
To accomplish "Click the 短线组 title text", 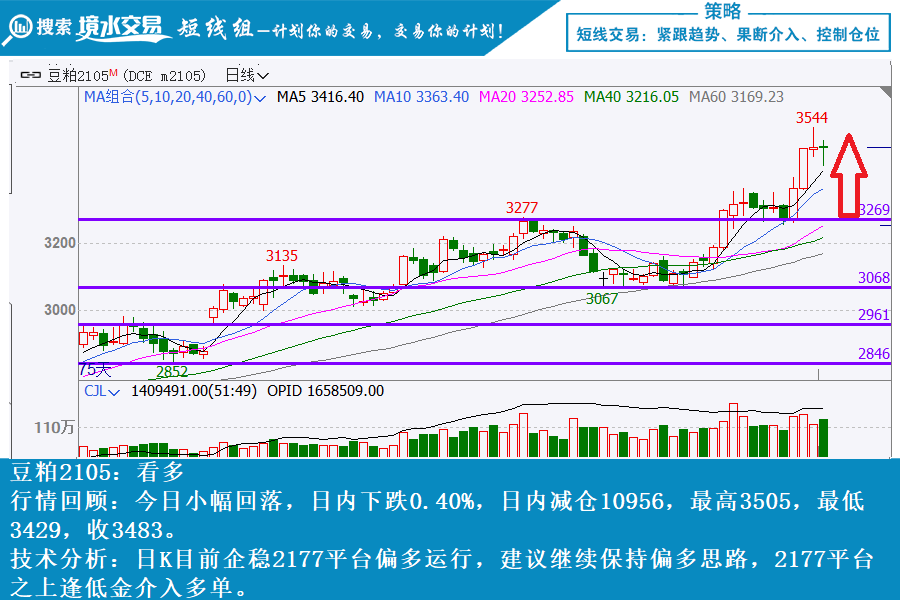I will 212,29.
